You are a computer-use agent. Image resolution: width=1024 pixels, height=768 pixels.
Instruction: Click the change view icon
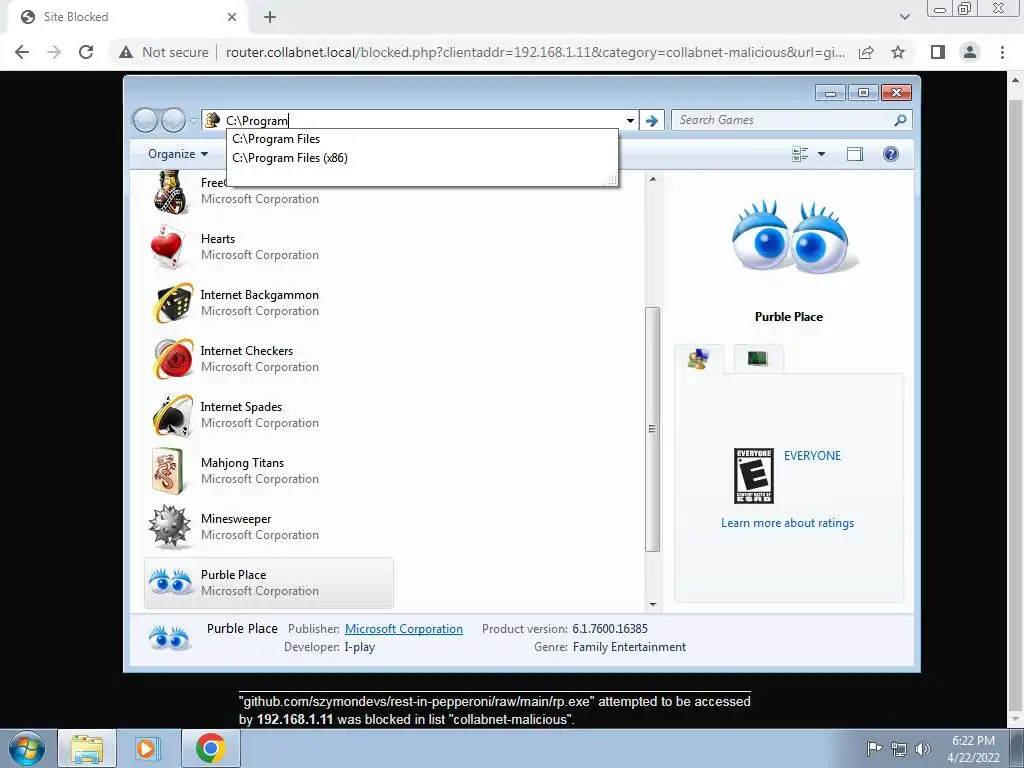tap(800, 154)
